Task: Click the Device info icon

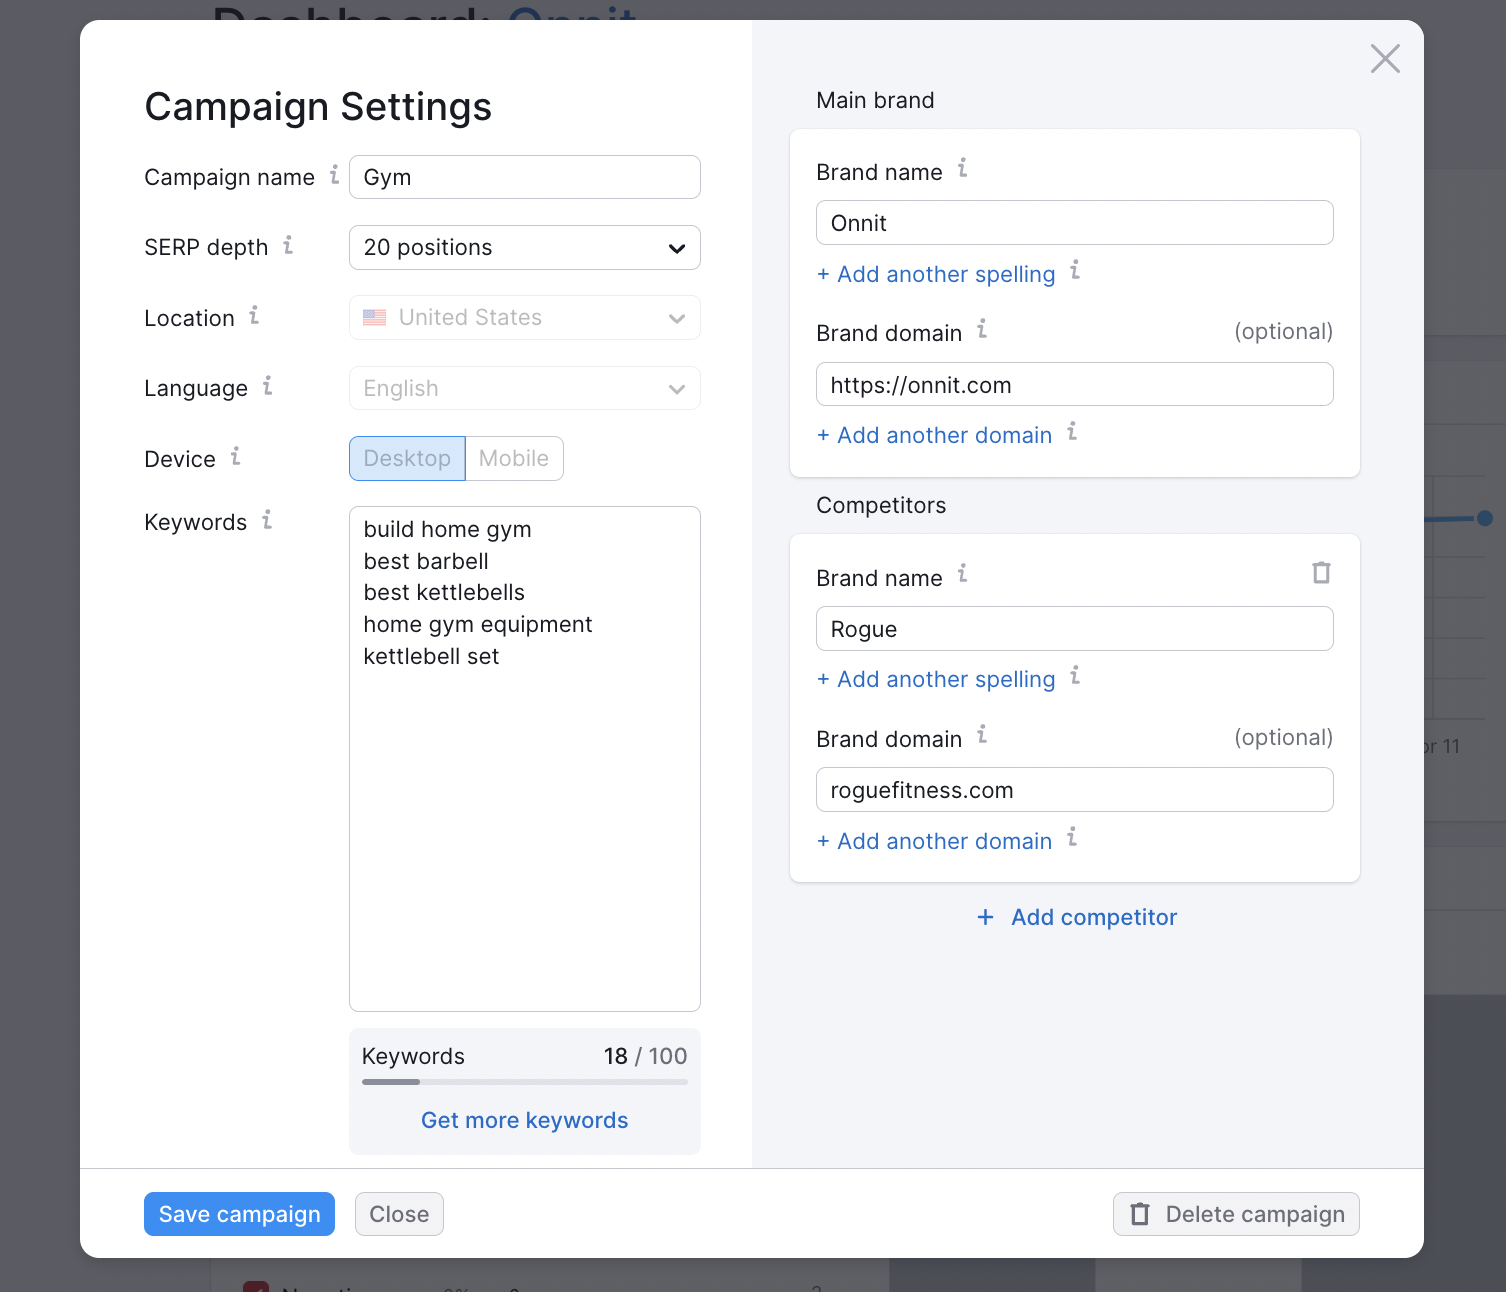Action: 236,457
